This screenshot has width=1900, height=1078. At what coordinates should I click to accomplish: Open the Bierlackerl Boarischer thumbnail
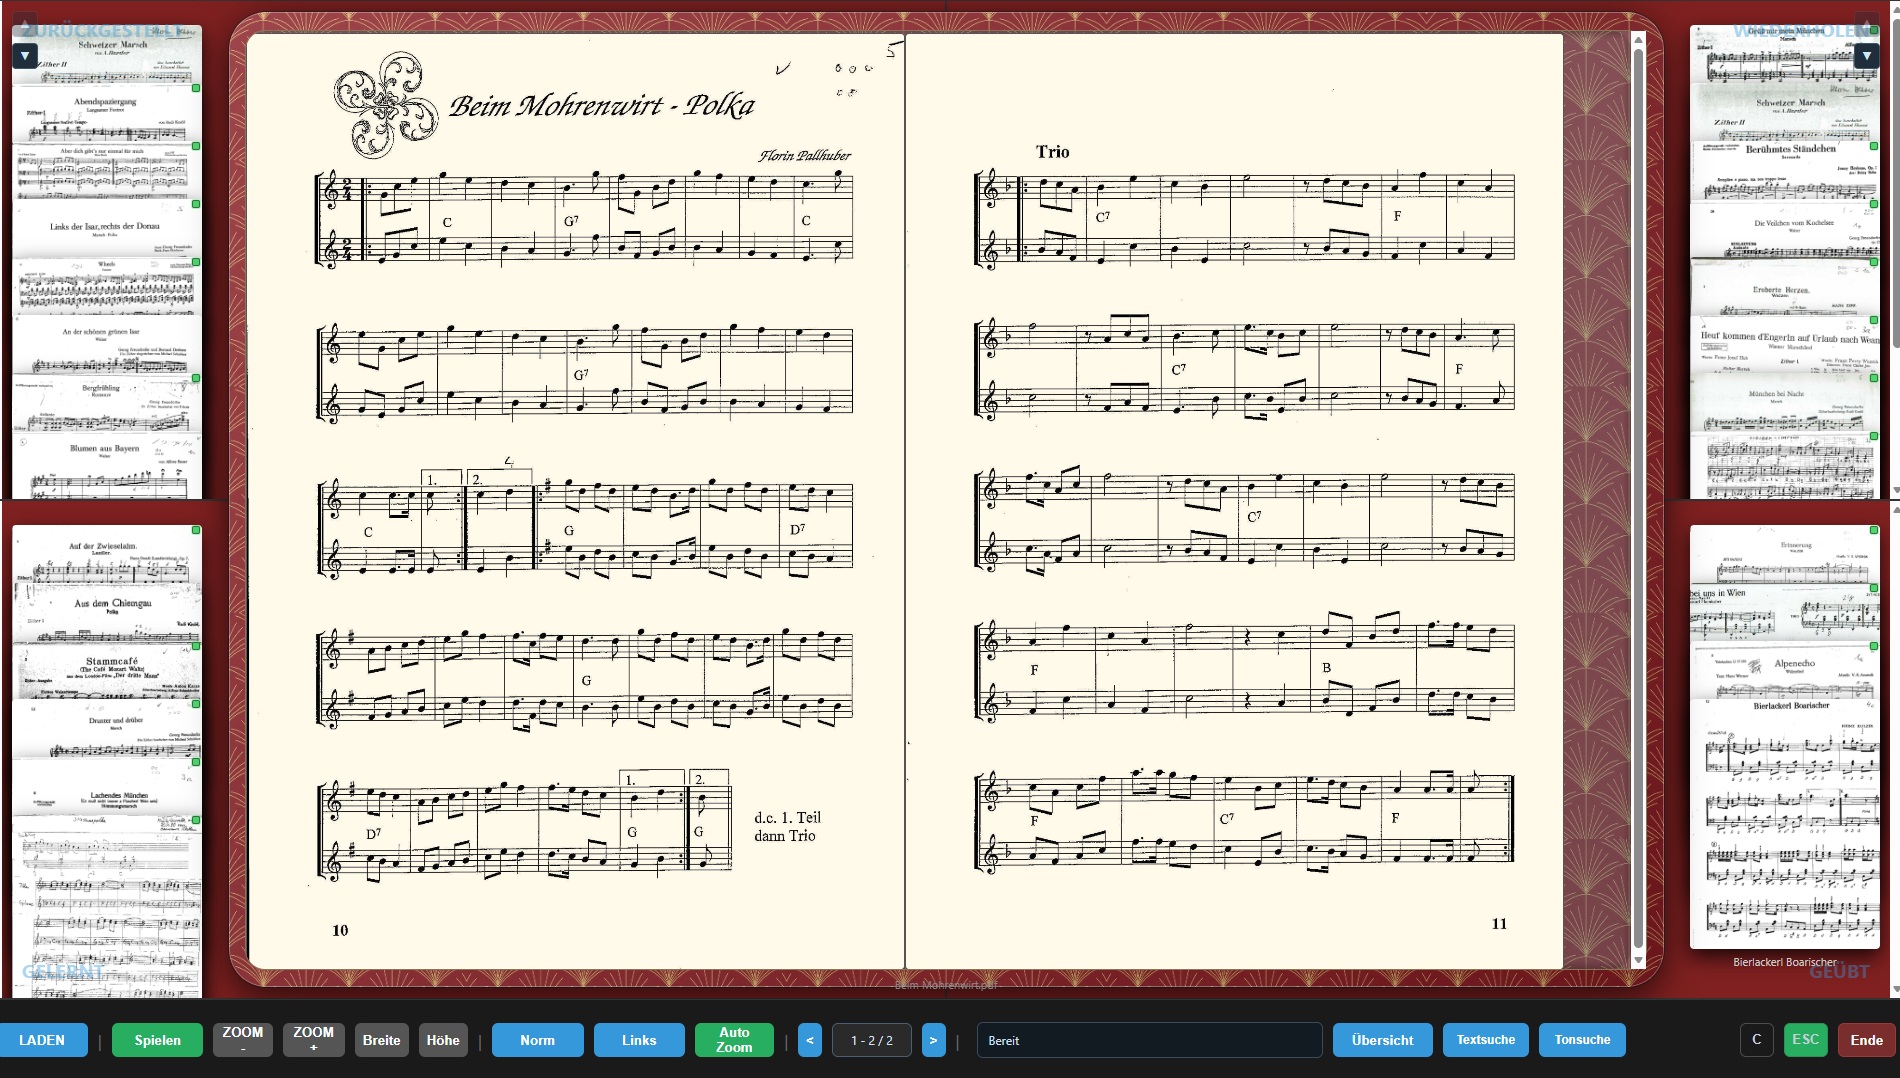[1785, 826]
